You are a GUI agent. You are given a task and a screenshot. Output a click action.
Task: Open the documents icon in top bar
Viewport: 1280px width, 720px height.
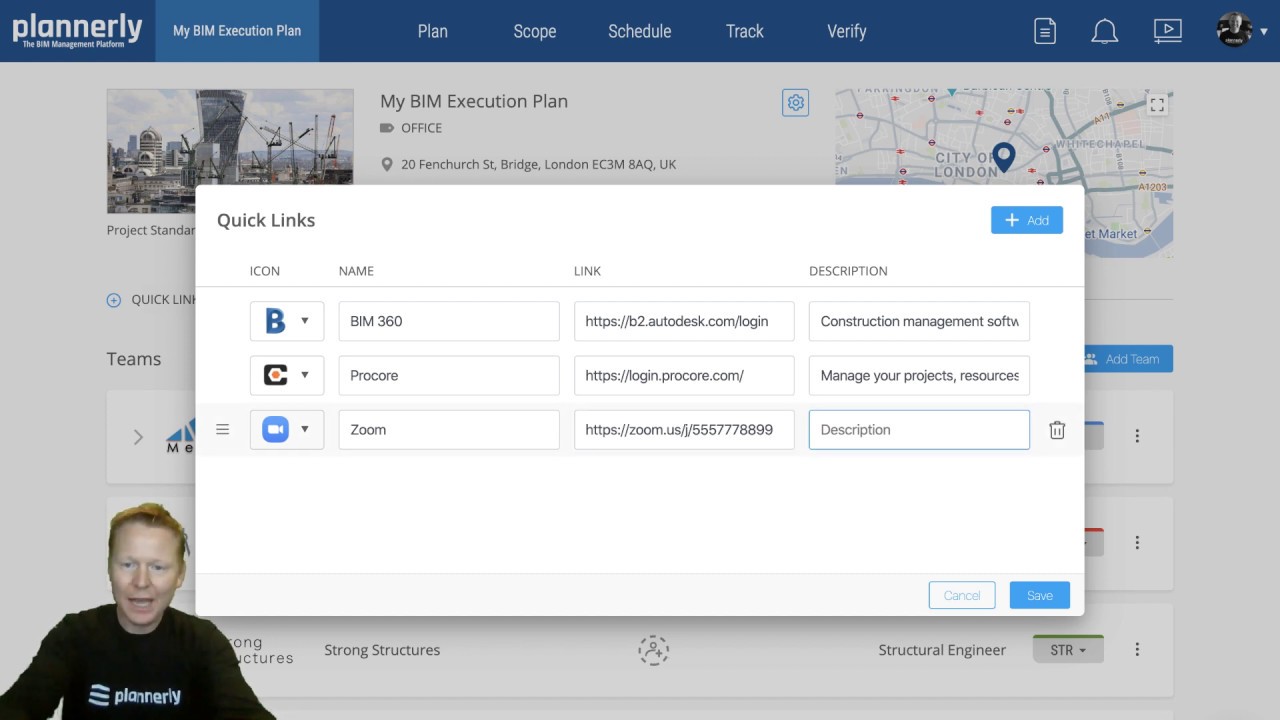1045,31
